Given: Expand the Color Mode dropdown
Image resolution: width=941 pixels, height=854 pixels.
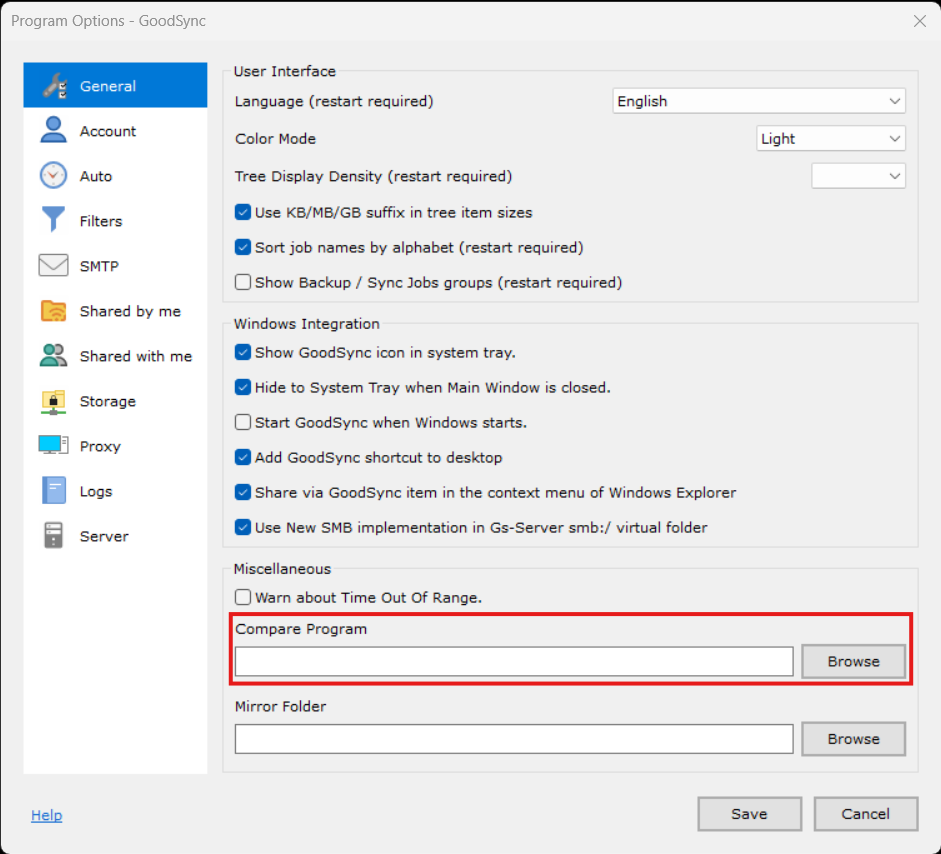Looking at the screenshot, I should 830,139.
